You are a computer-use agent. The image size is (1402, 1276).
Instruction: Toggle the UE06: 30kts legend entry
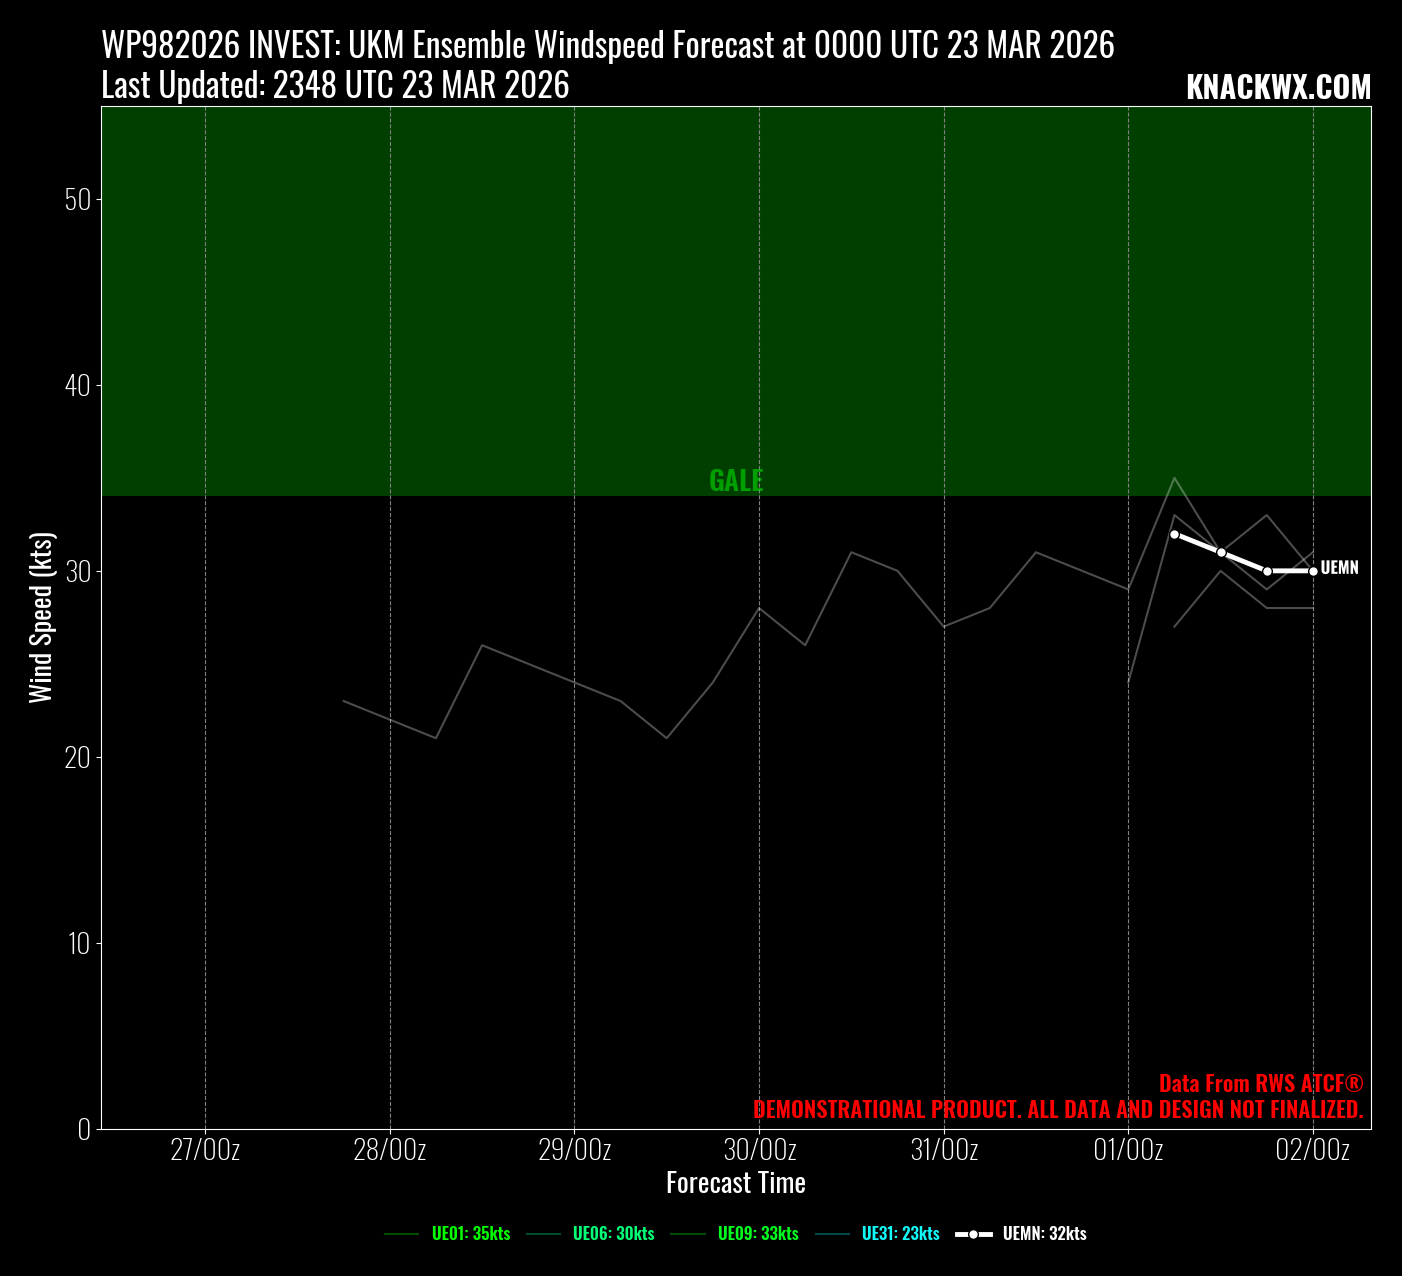612,1234
